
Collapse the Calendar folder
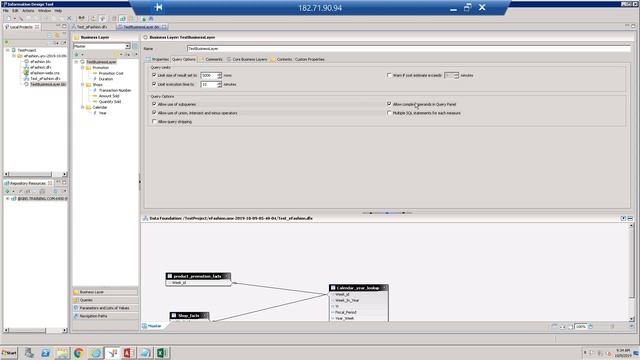coord(82,107)
